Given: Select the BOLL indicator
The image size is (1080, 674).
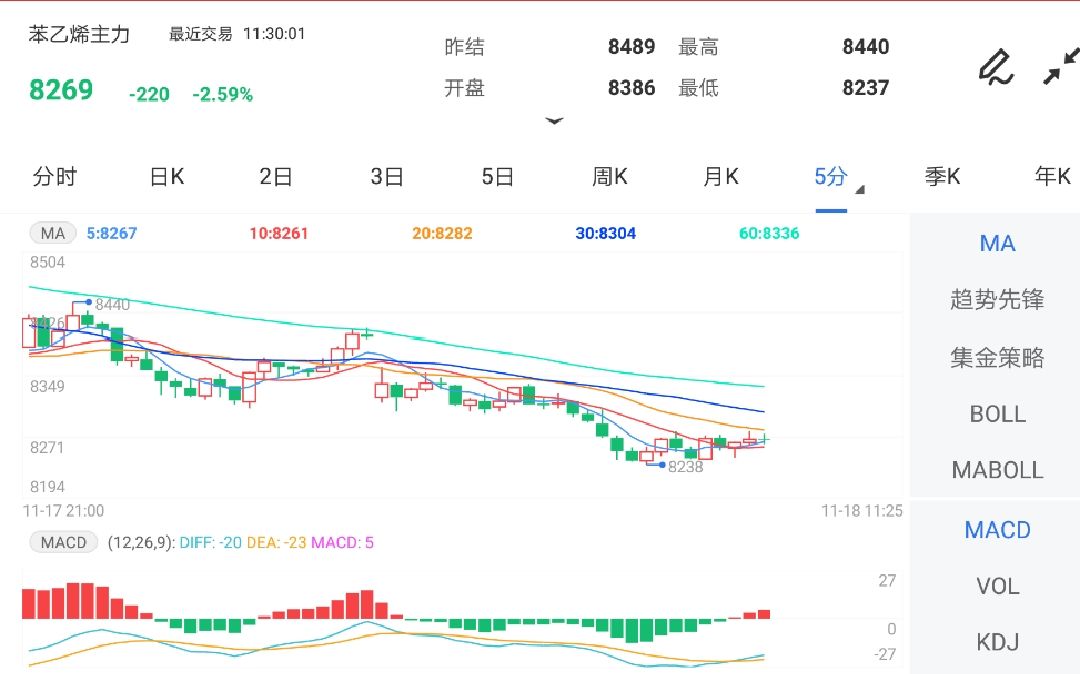Looking at the screenshot, I should pyautogui.click(x=997, y=414).
